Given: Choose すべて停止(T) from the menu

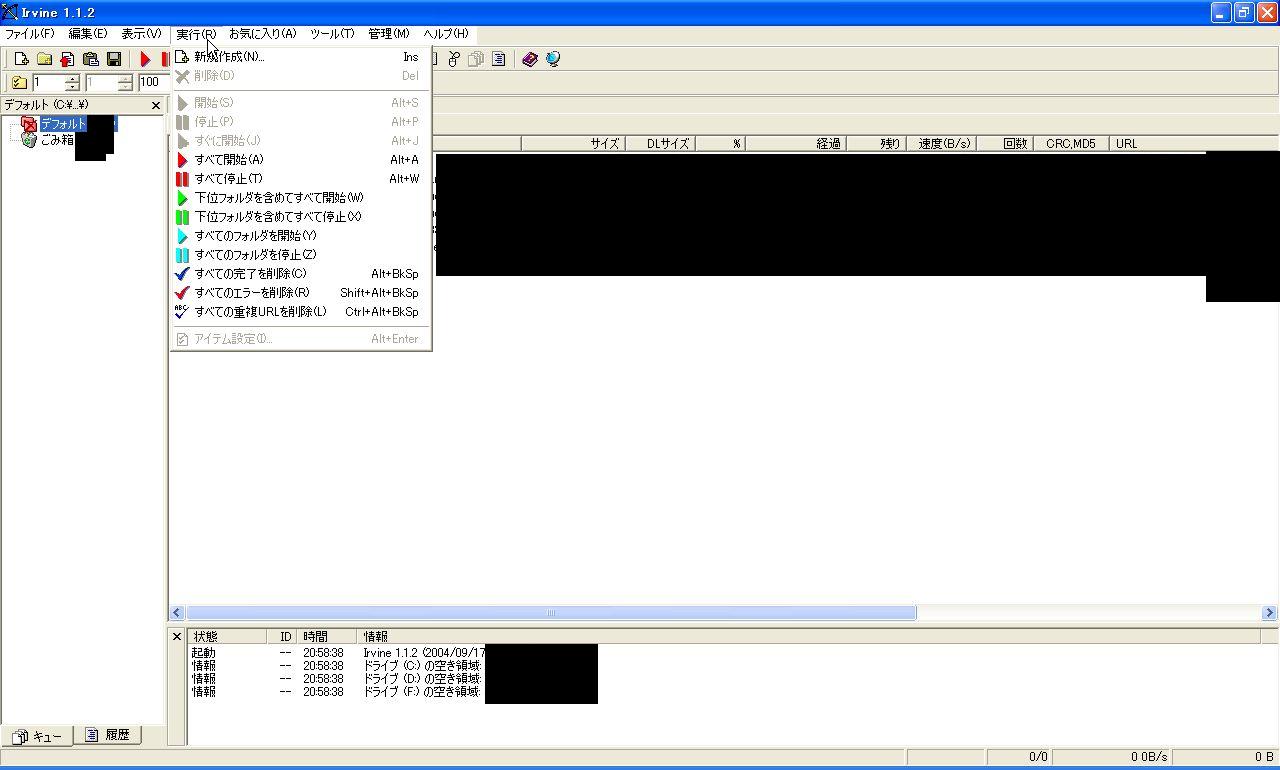Looking at the screenshot, I should pos(301,179).
